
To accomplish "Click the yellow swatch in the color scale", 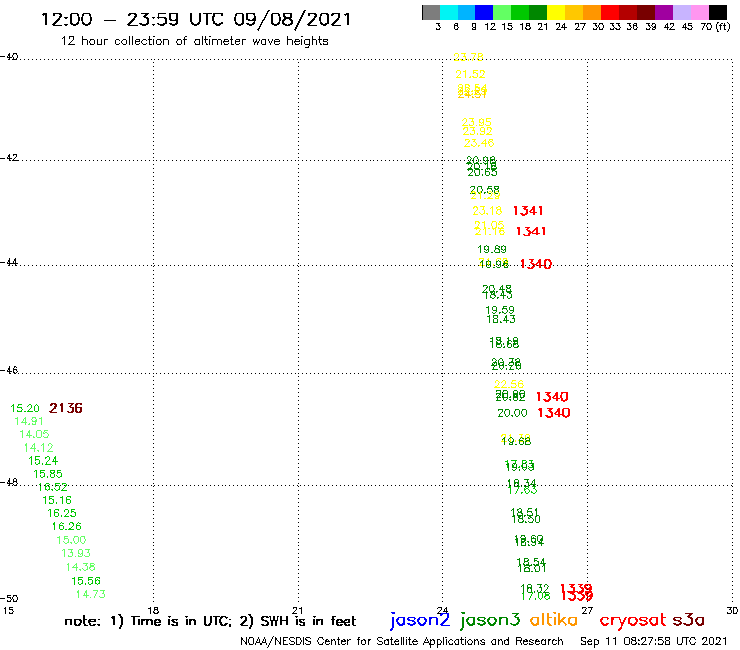I will (556, 12).
